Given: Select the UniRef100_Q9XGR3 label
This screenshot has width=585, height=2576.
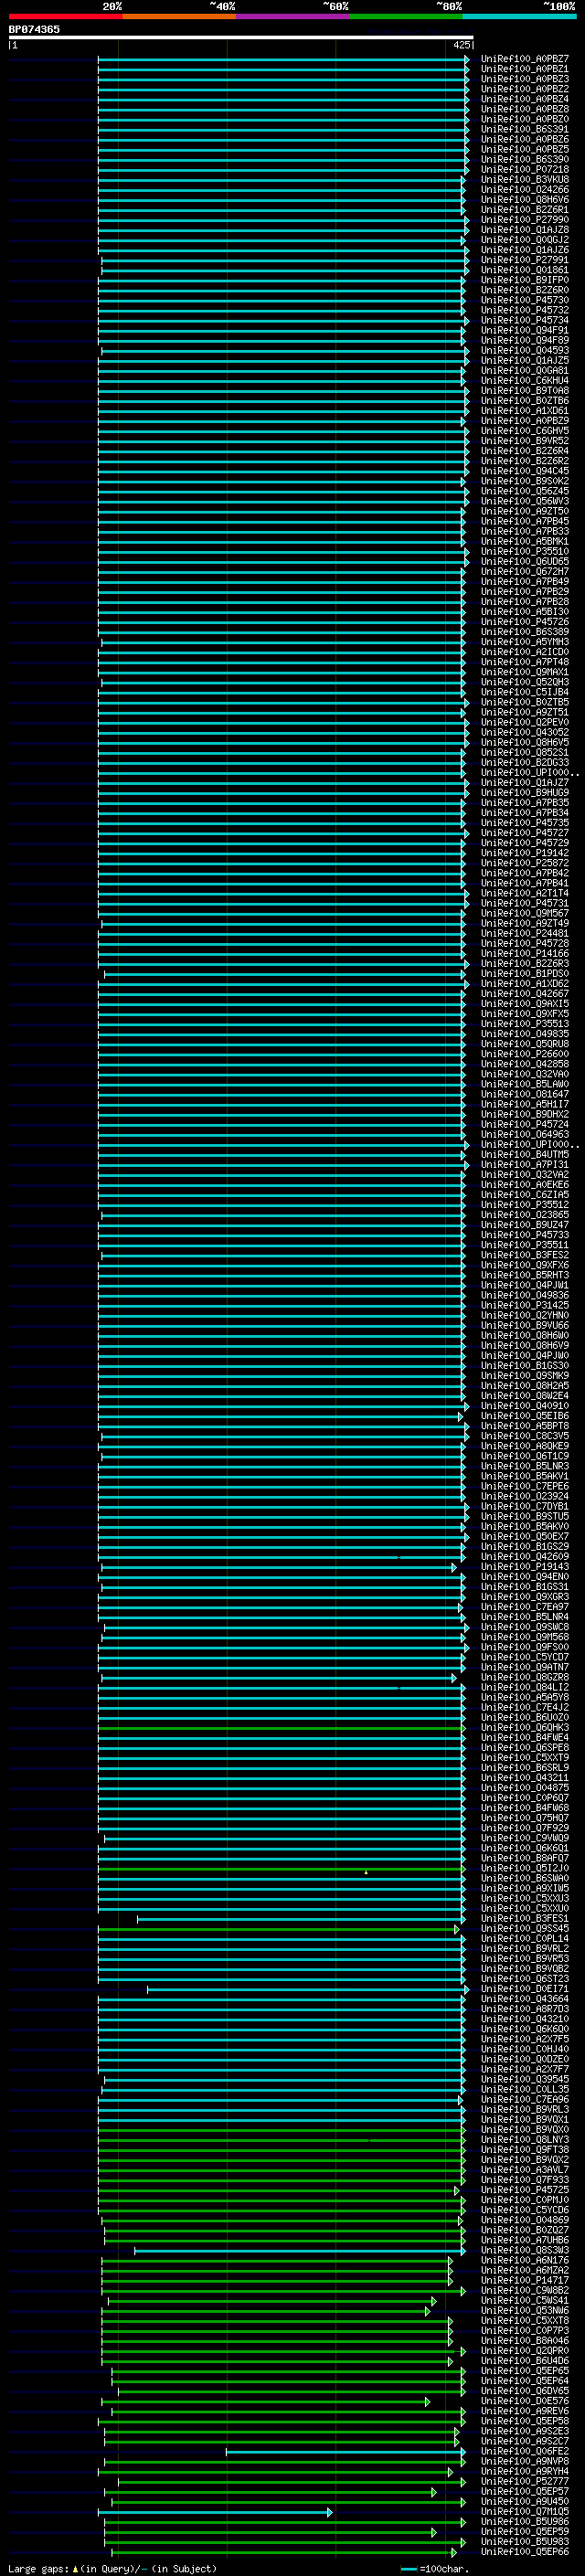Looking at the screenshot, I should 525,1597.
